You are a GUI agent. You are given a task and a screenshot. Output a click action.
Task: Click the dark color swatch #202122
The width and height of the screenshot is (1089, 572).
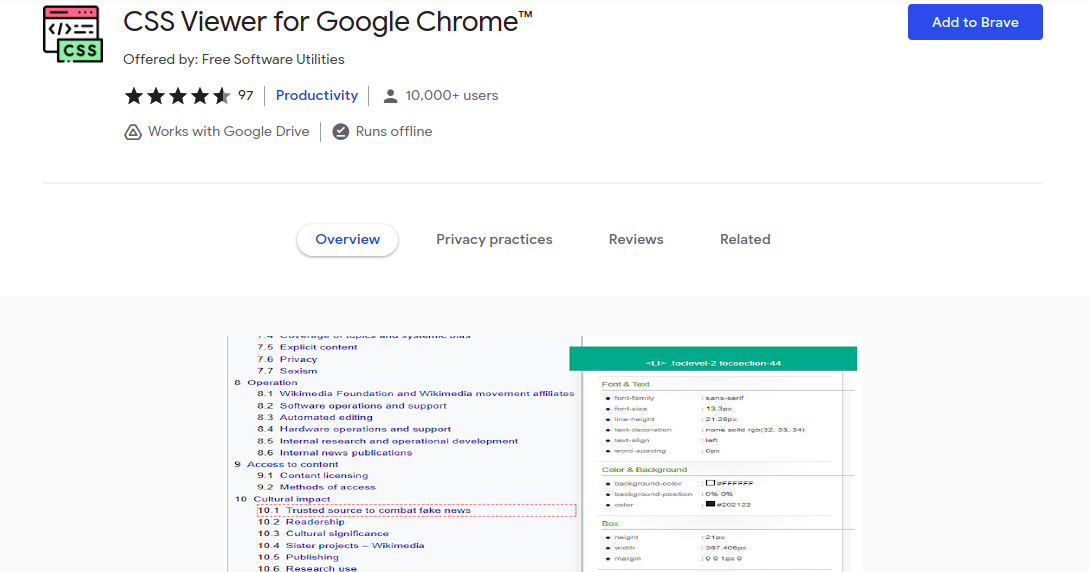click(710, 504)
